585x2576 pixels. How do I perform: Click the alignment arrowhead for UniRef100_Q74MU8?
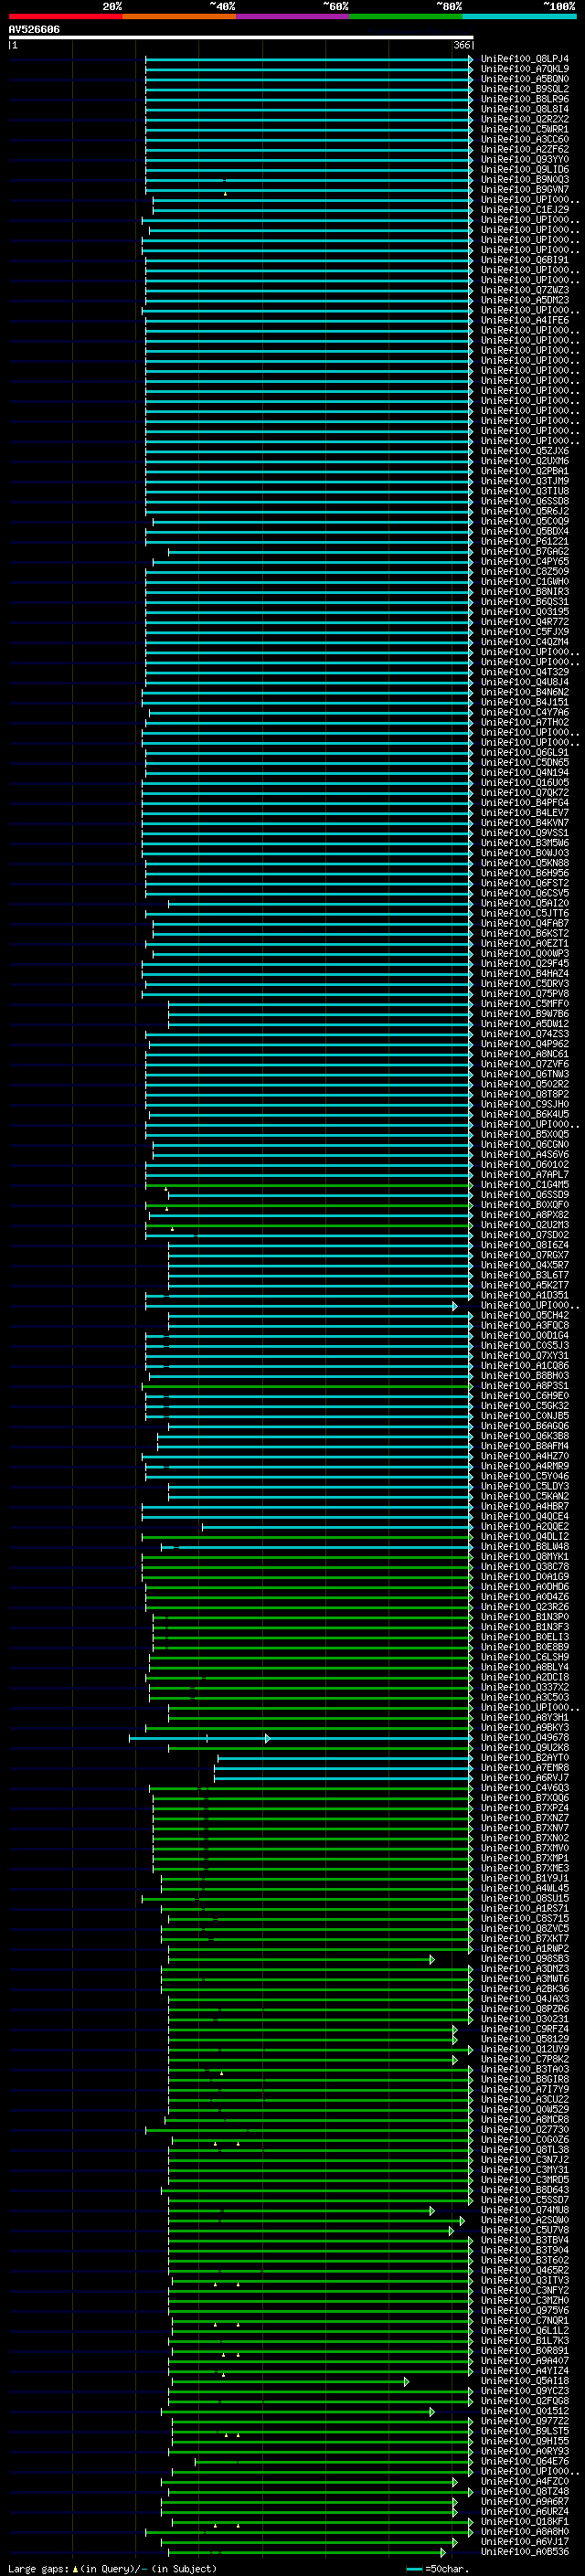click(x=432, y=2210)
